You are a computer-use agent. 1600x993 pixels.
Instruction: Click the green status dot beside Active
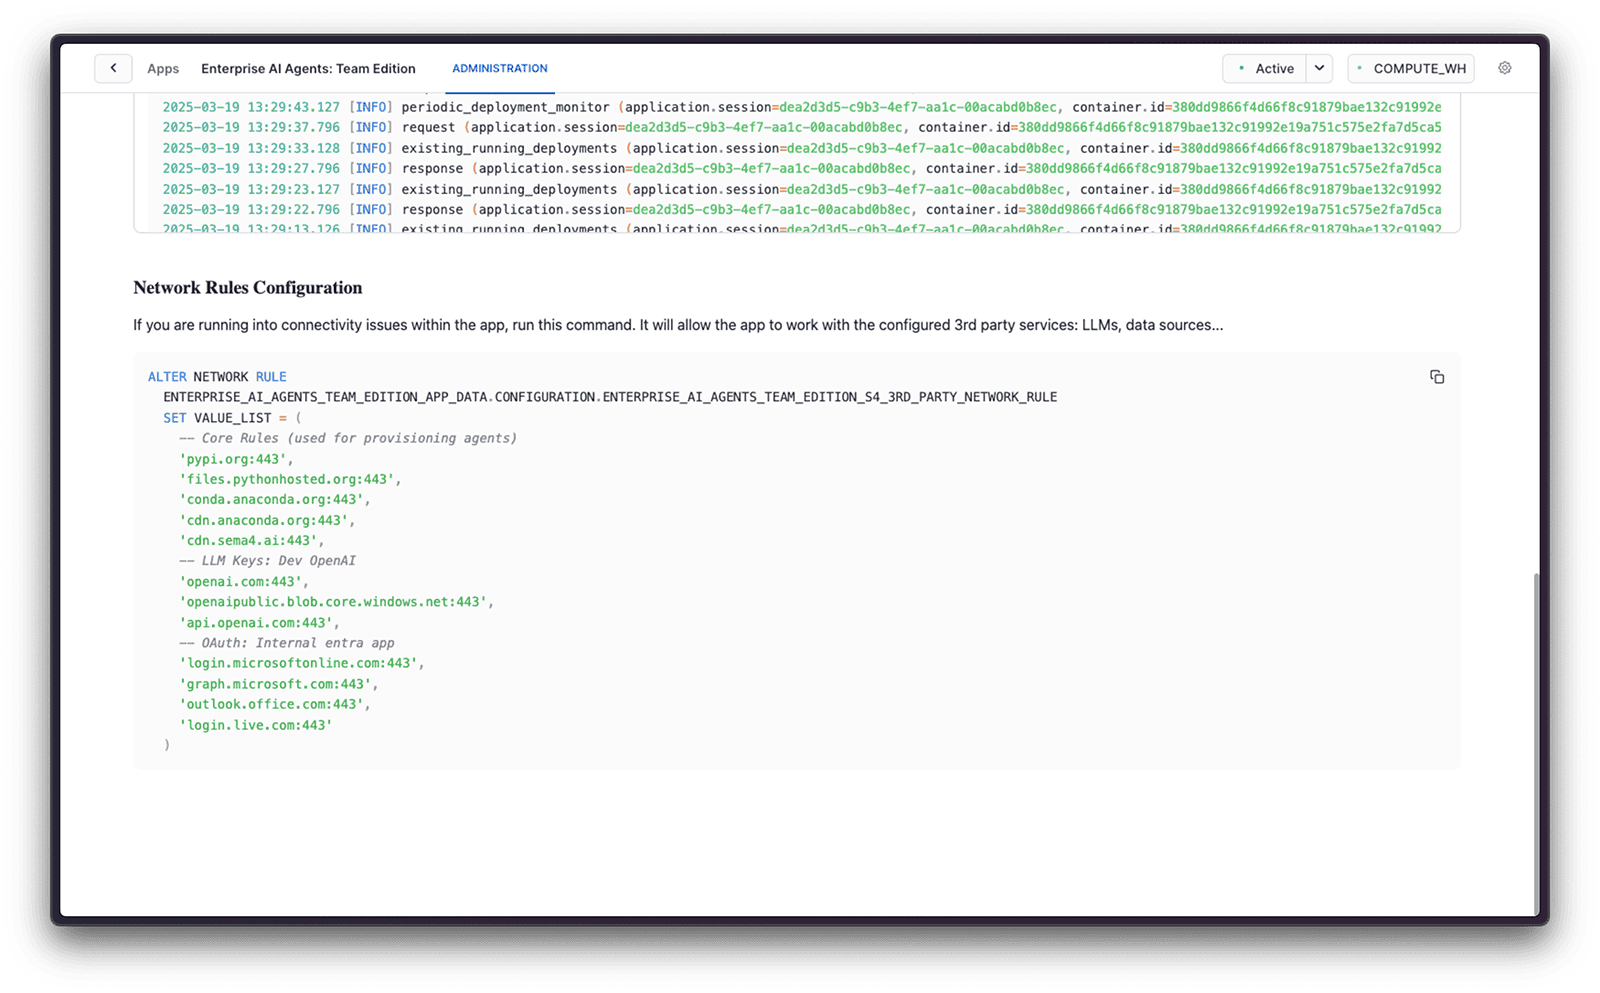coord(1243,68)
